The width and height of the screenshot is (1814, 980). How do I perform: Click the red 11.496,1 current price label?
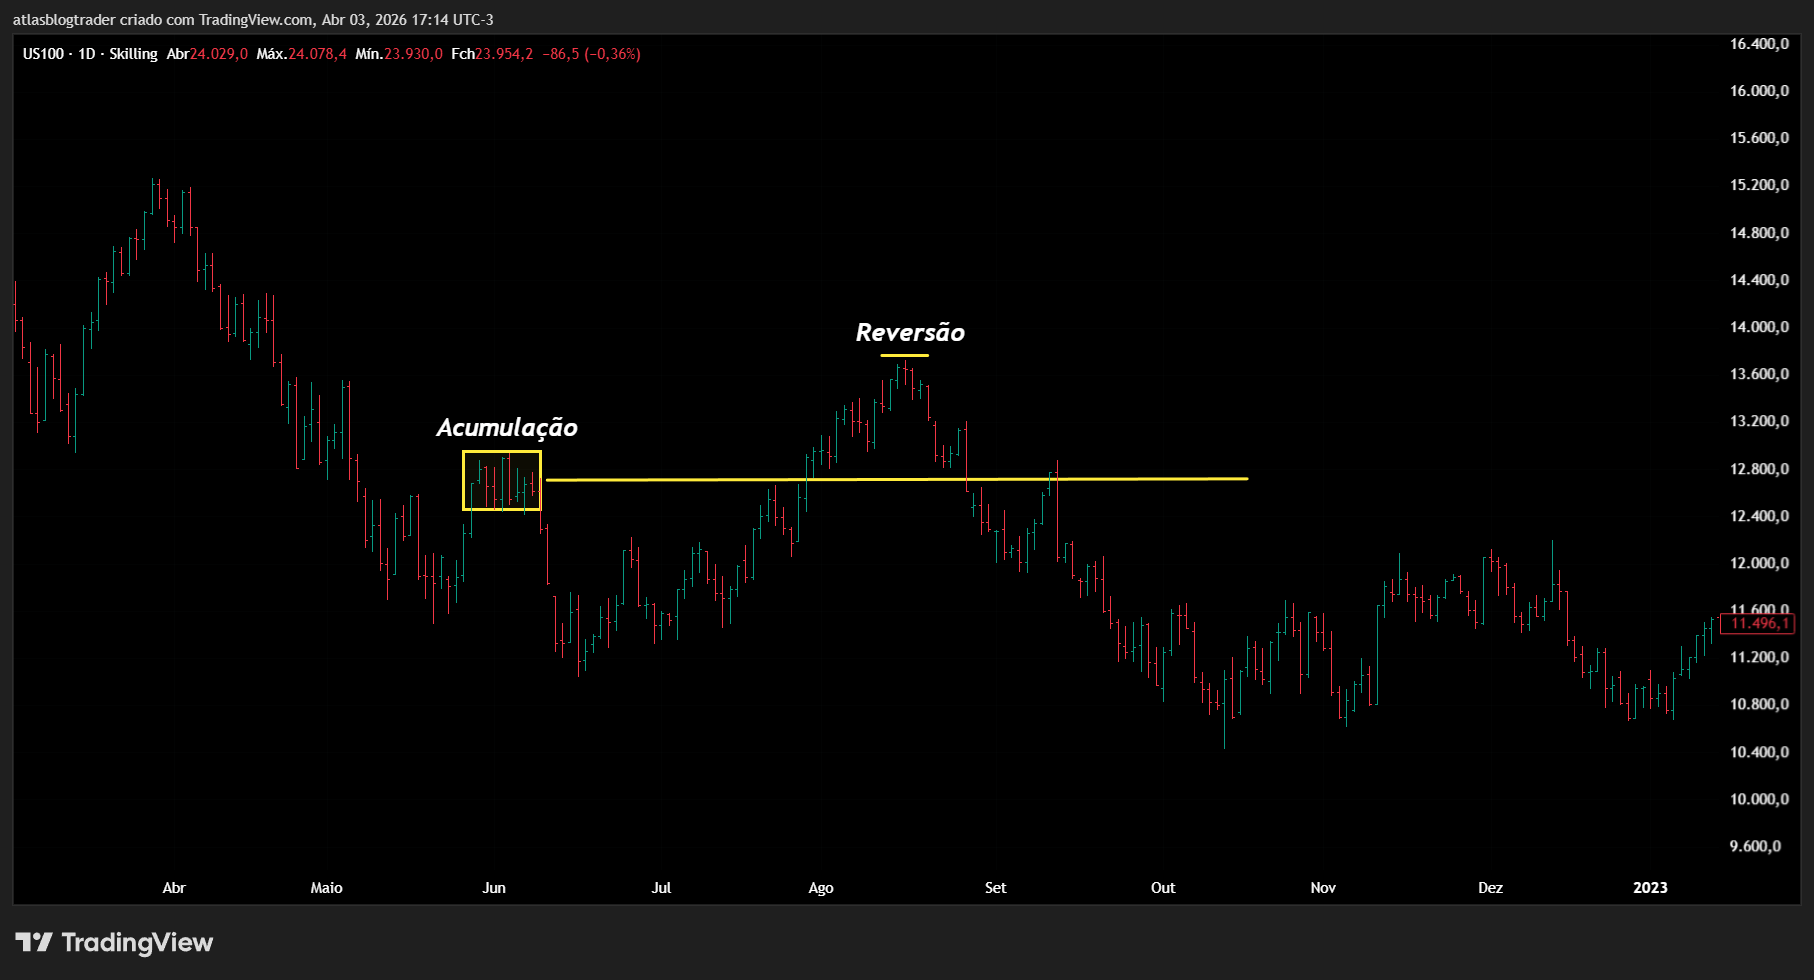(1757, 623)
